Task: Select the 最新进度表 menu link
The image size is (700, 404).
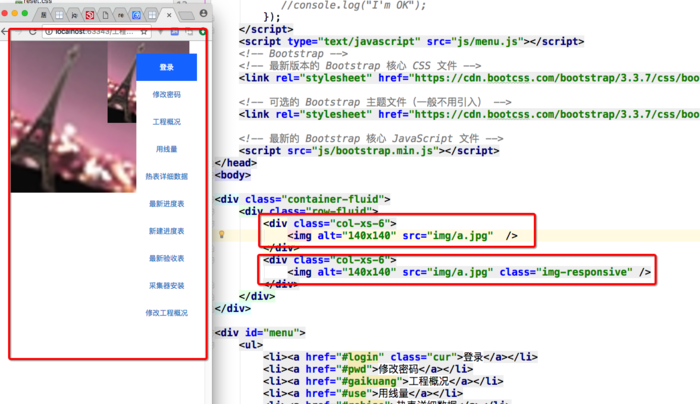Action: 167,204
